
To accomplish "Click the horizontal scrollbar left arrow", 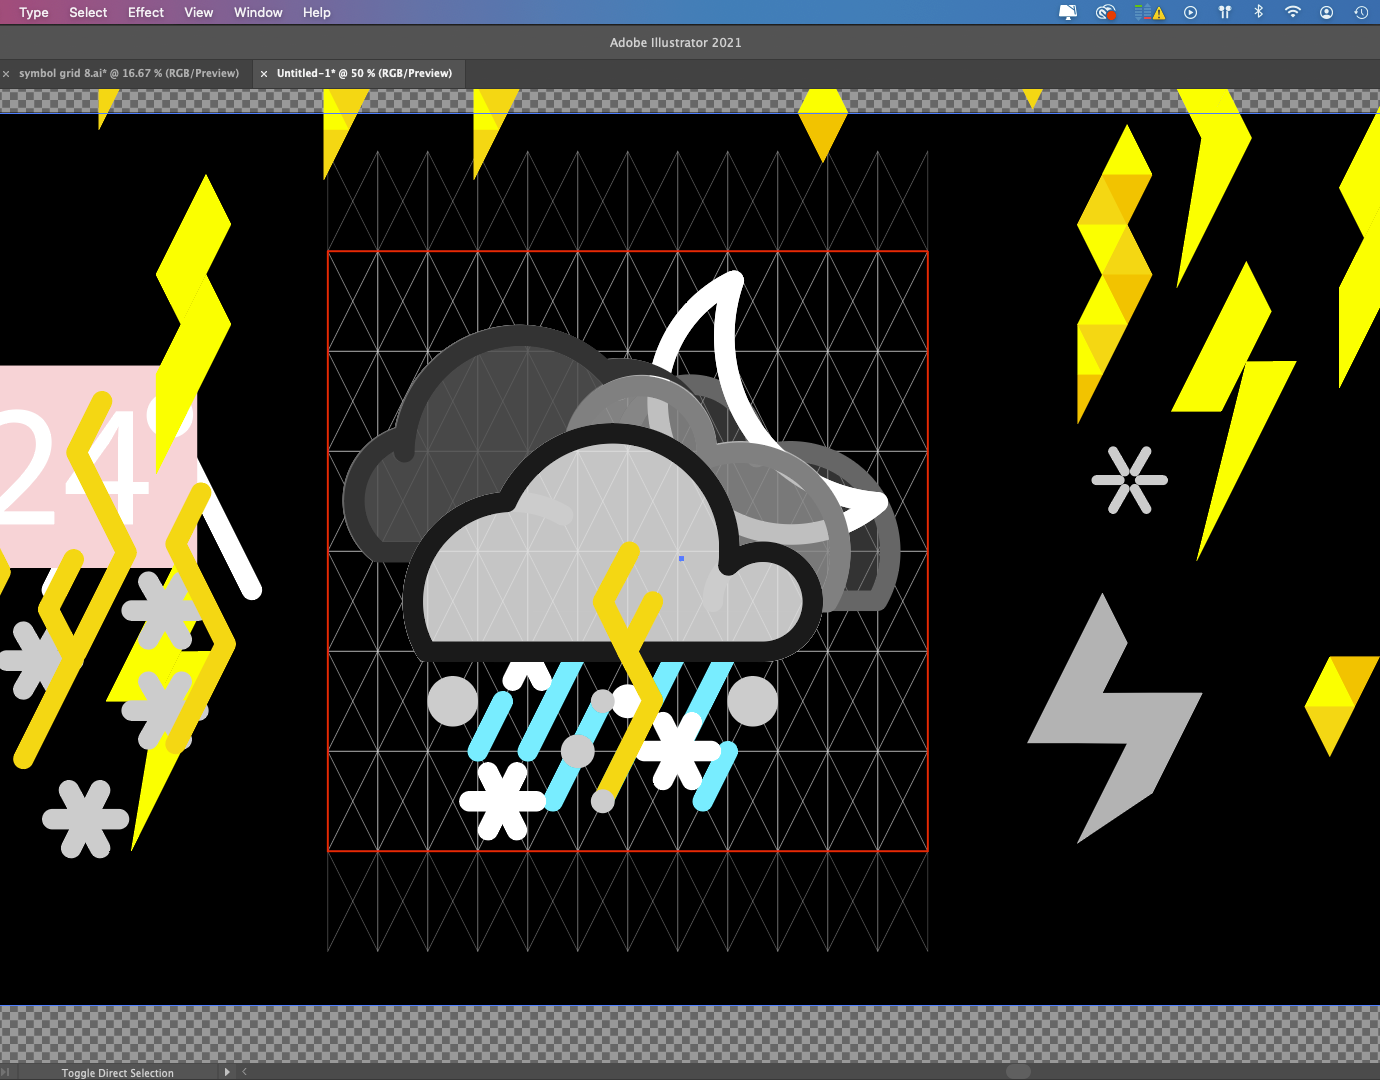I will point(244,1072).
